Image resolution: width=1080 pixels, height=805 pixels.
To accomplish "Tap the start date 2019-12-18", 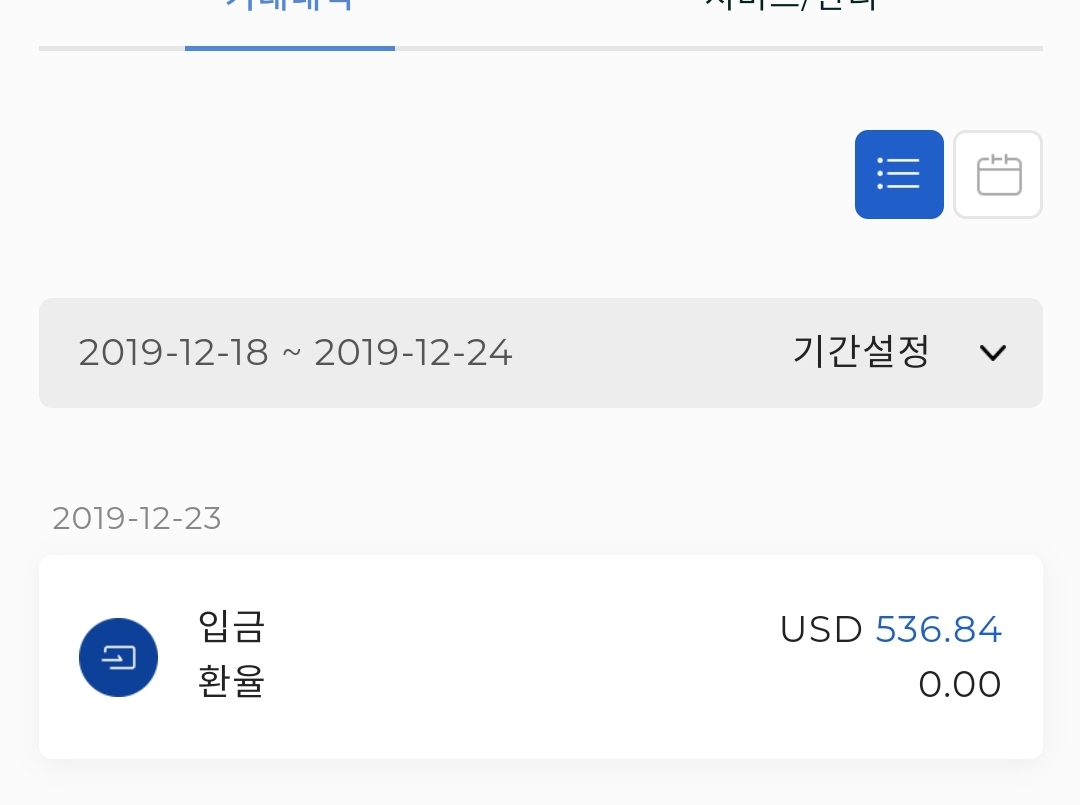I will [173, 353].
